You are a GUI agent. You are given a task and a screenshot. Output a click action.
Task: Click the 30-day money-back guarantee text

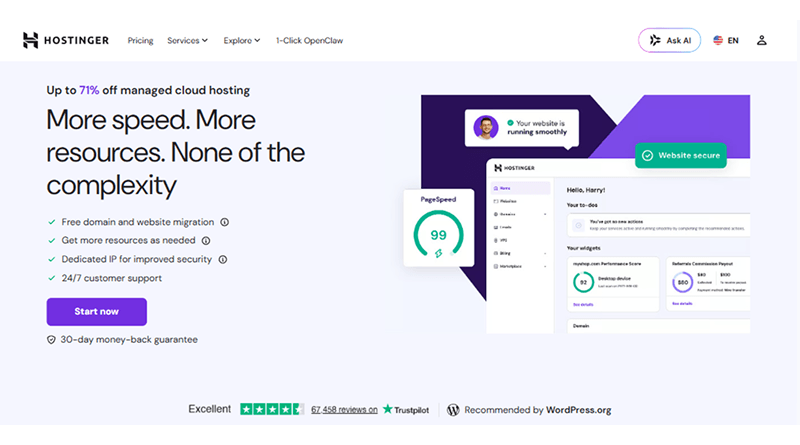129,340
